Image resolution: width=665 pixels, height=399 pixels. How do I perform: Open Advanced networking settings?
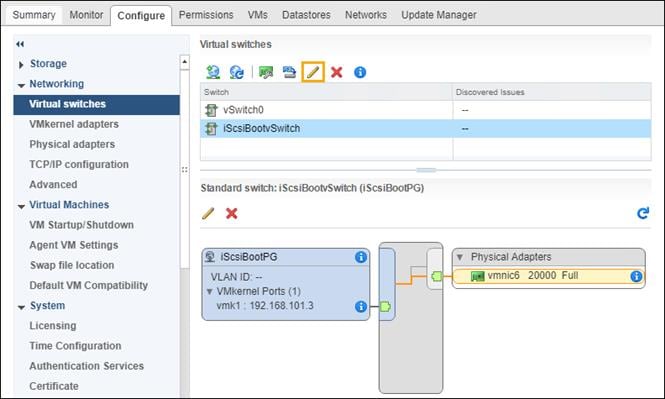(x=53, y=185)
